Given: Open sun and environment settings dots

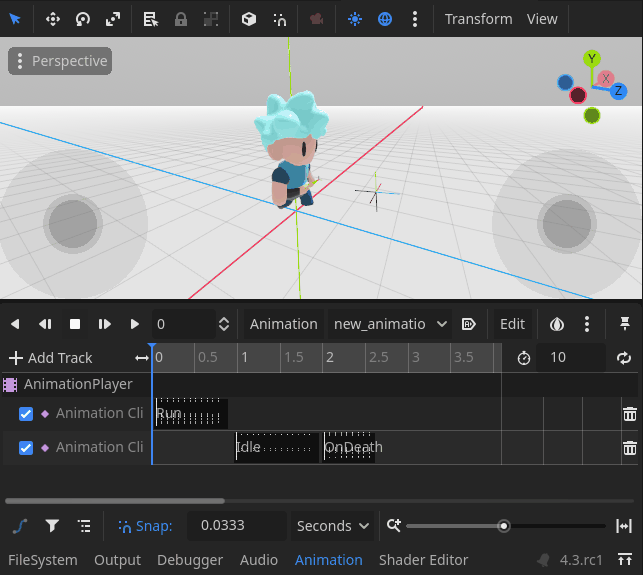Looking at the screenshot, I should tap(415, 19).
